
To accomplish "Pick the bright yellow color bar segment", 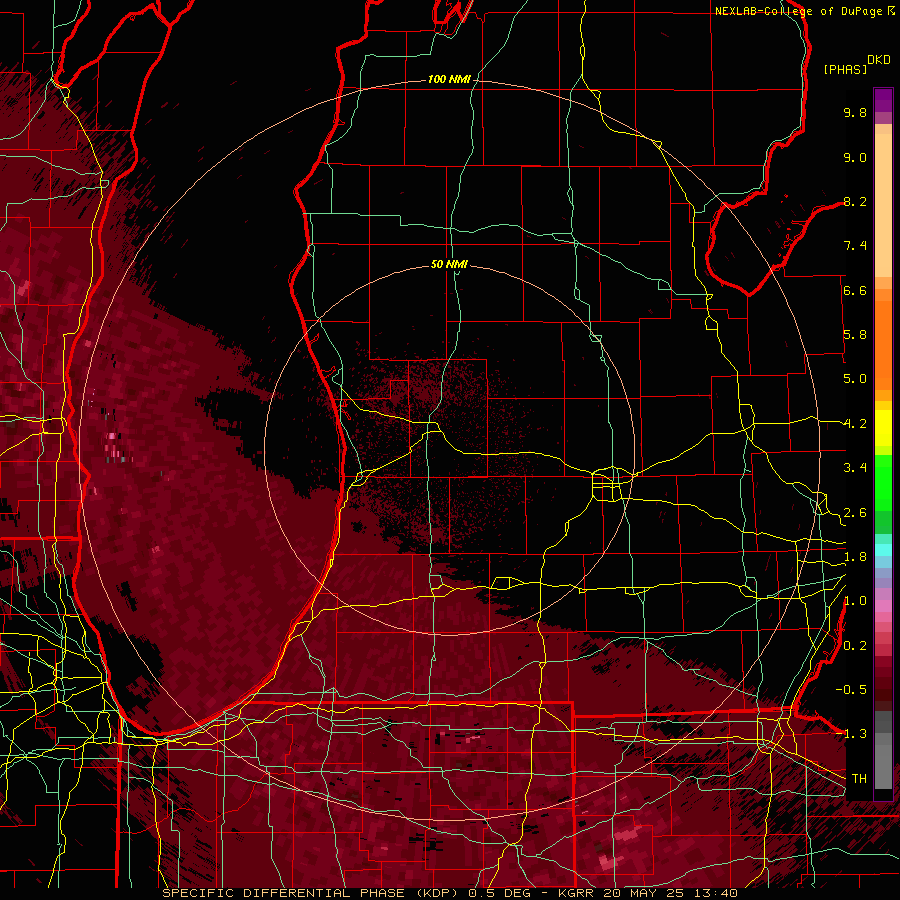I will (883, 428).
